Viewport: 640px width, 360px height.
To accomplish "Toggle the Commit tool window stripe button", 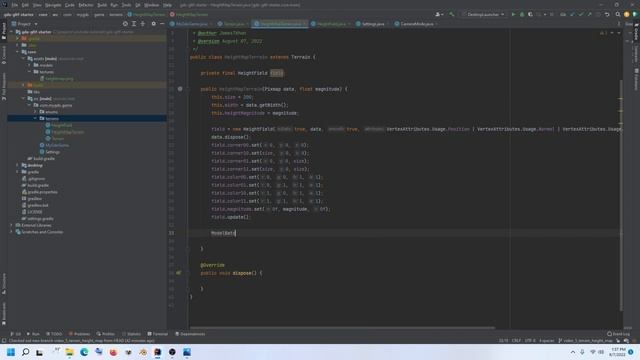I will 4,55.
